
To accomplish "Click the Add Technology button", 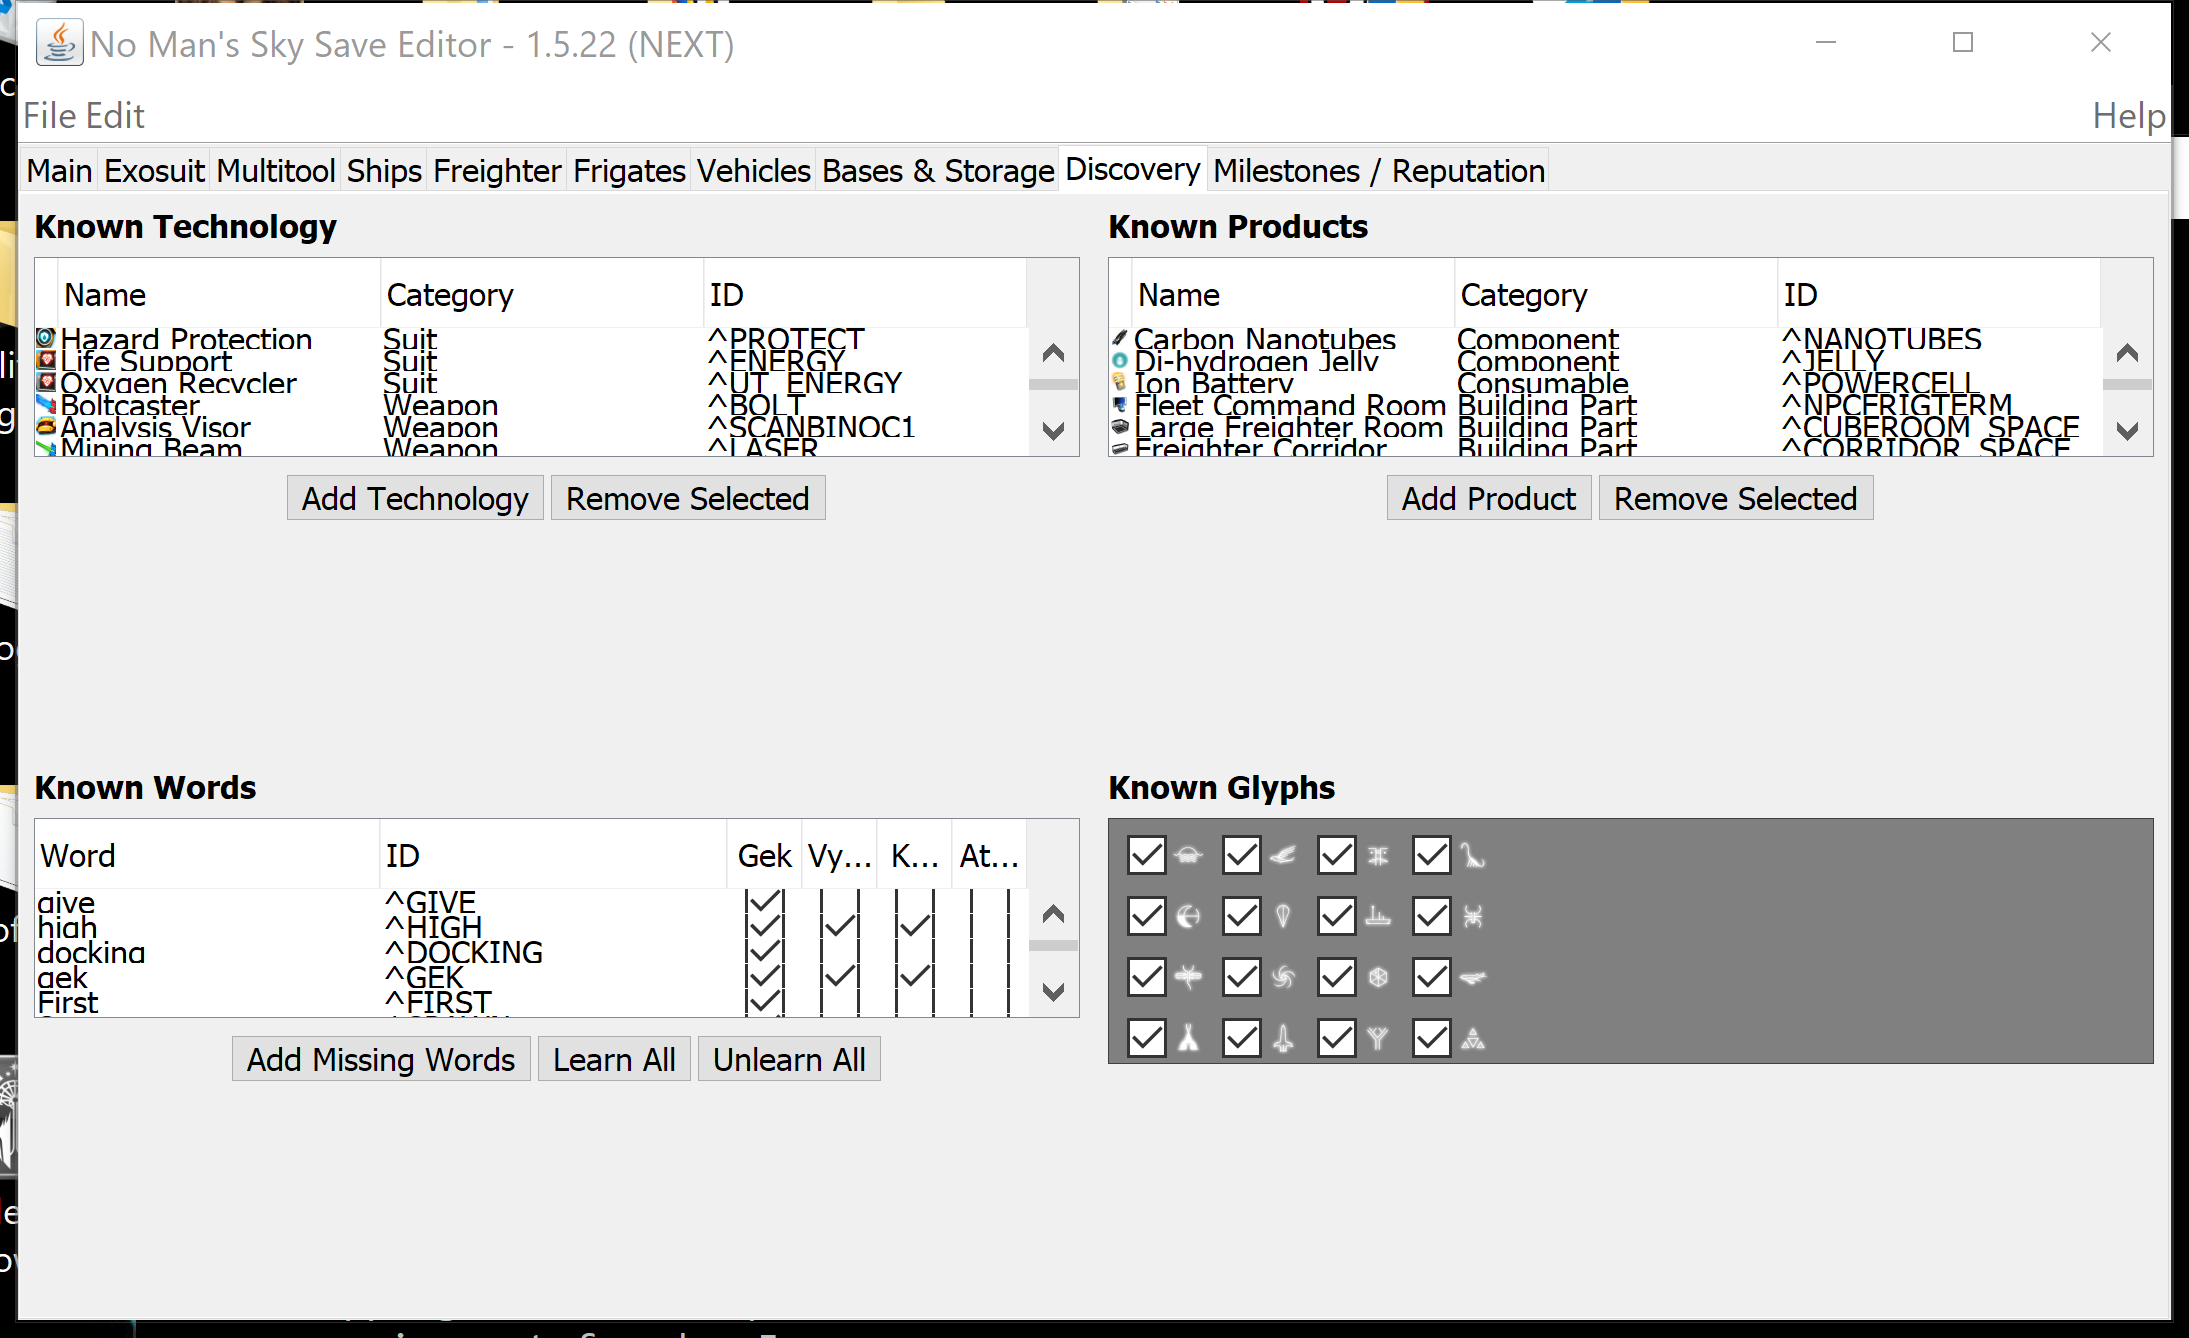I will coord(415,498).
